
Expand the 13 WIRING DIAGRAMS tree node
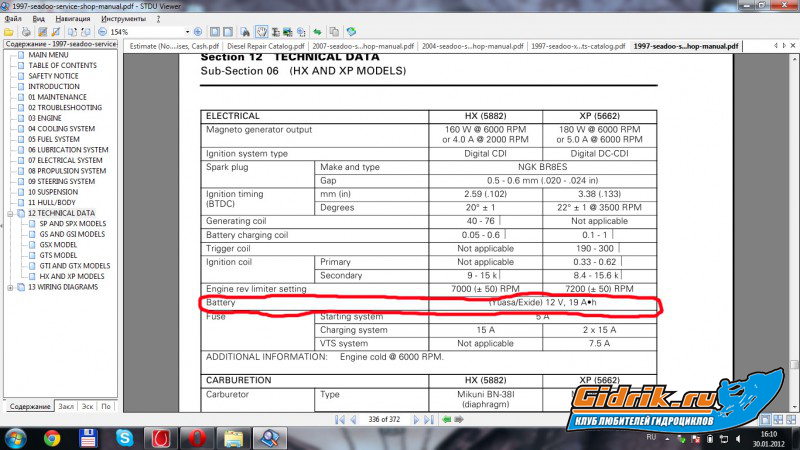point(11,288)
